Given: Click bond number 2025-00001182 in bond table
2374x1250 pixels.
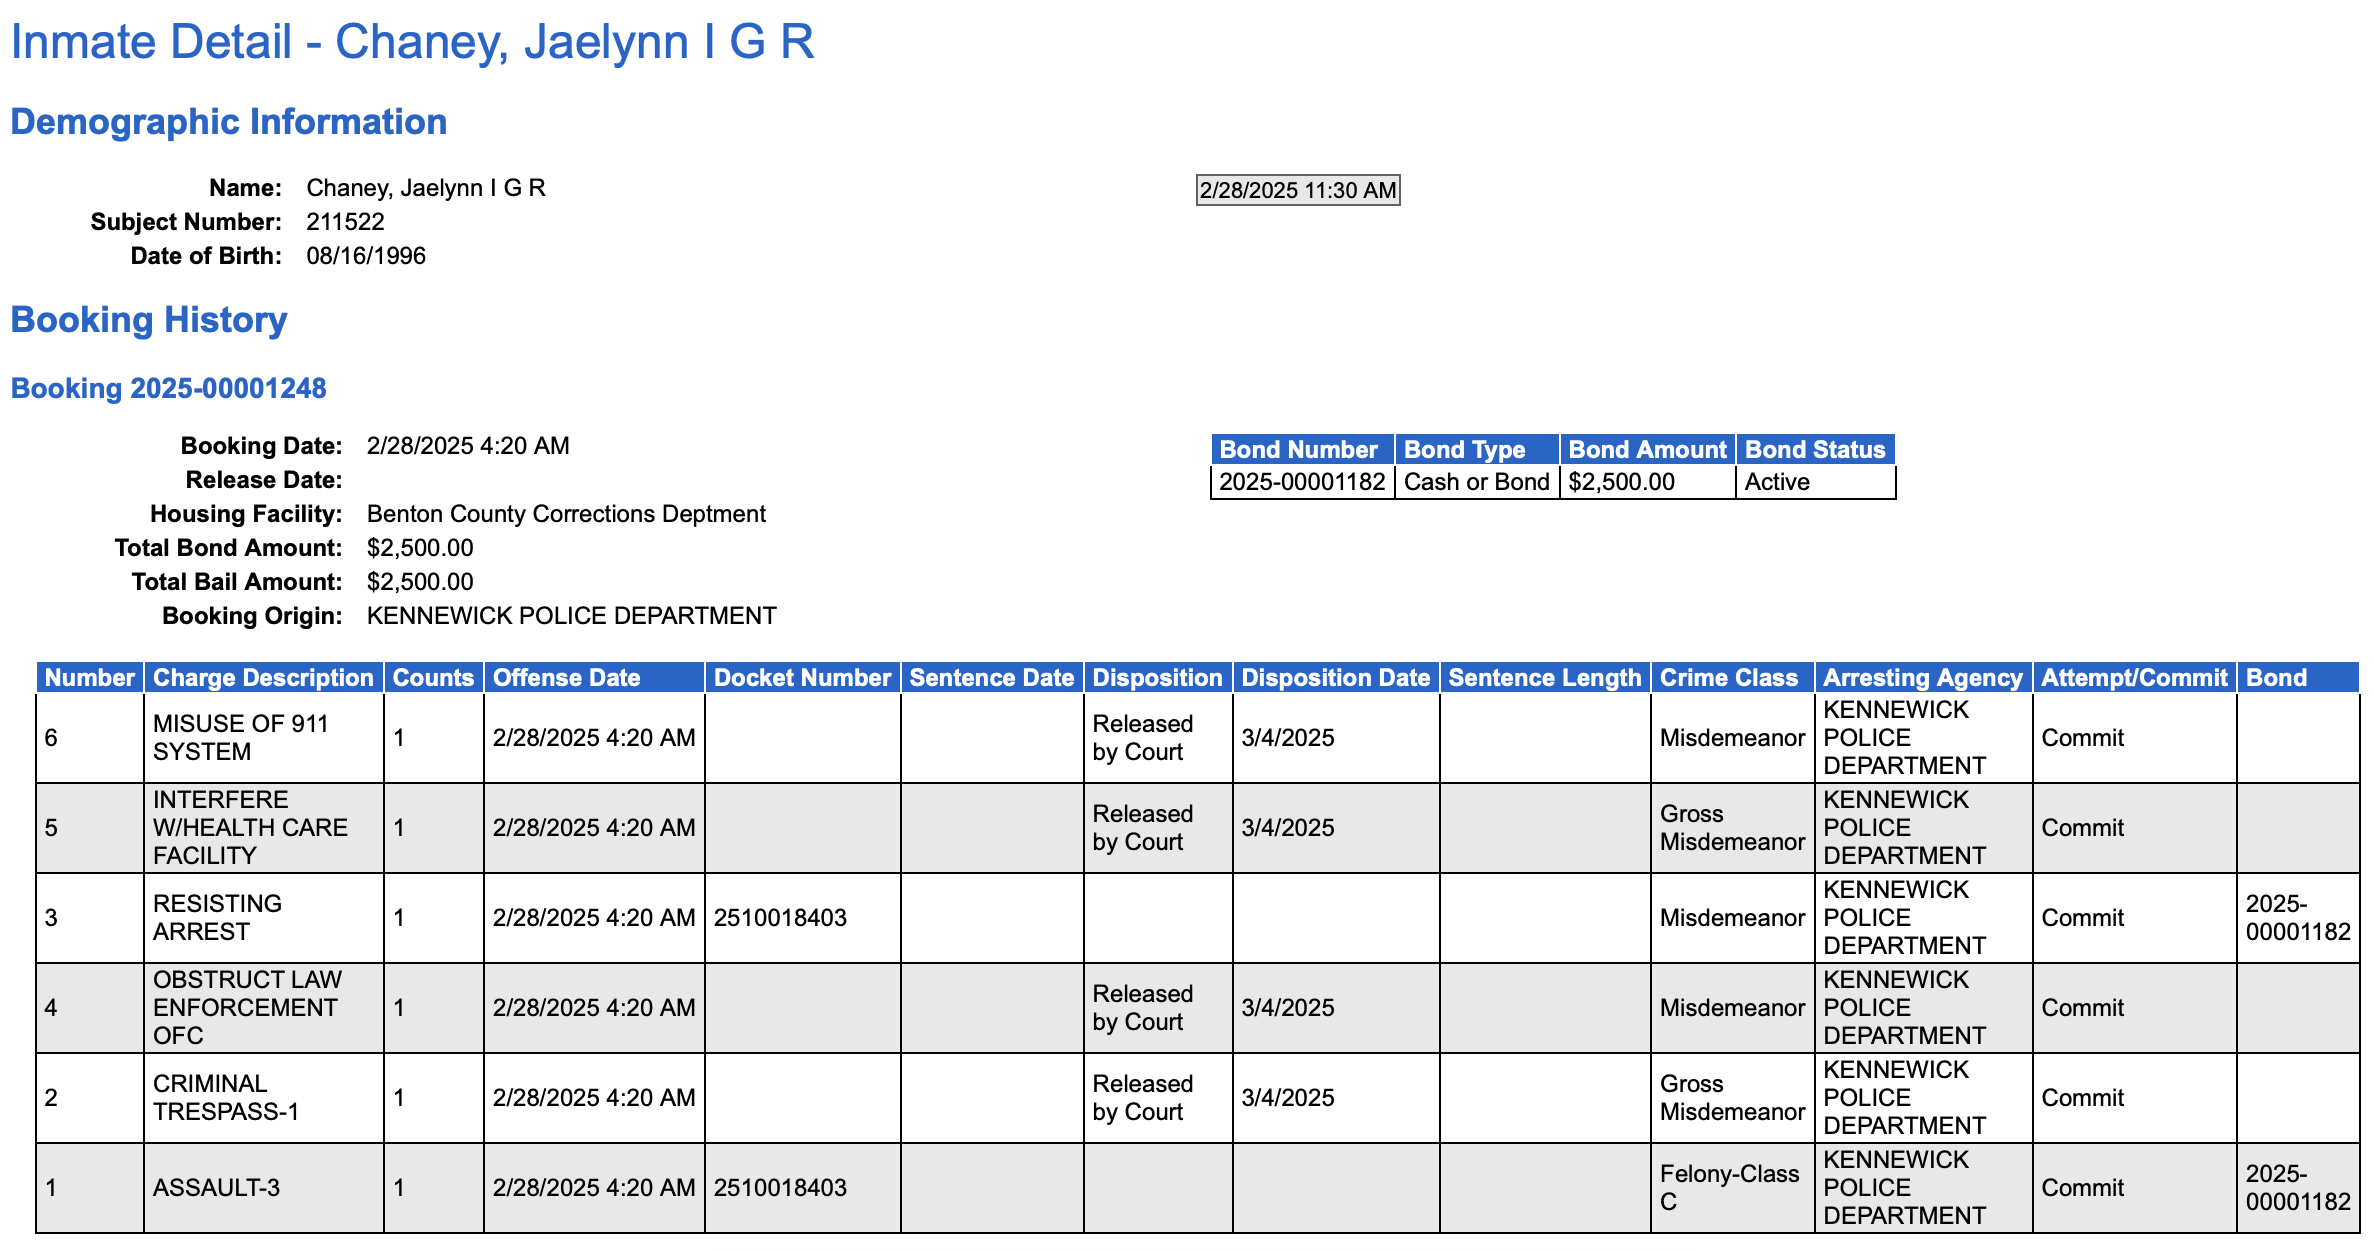Looking at the screenshot, I should (1302, 482).
